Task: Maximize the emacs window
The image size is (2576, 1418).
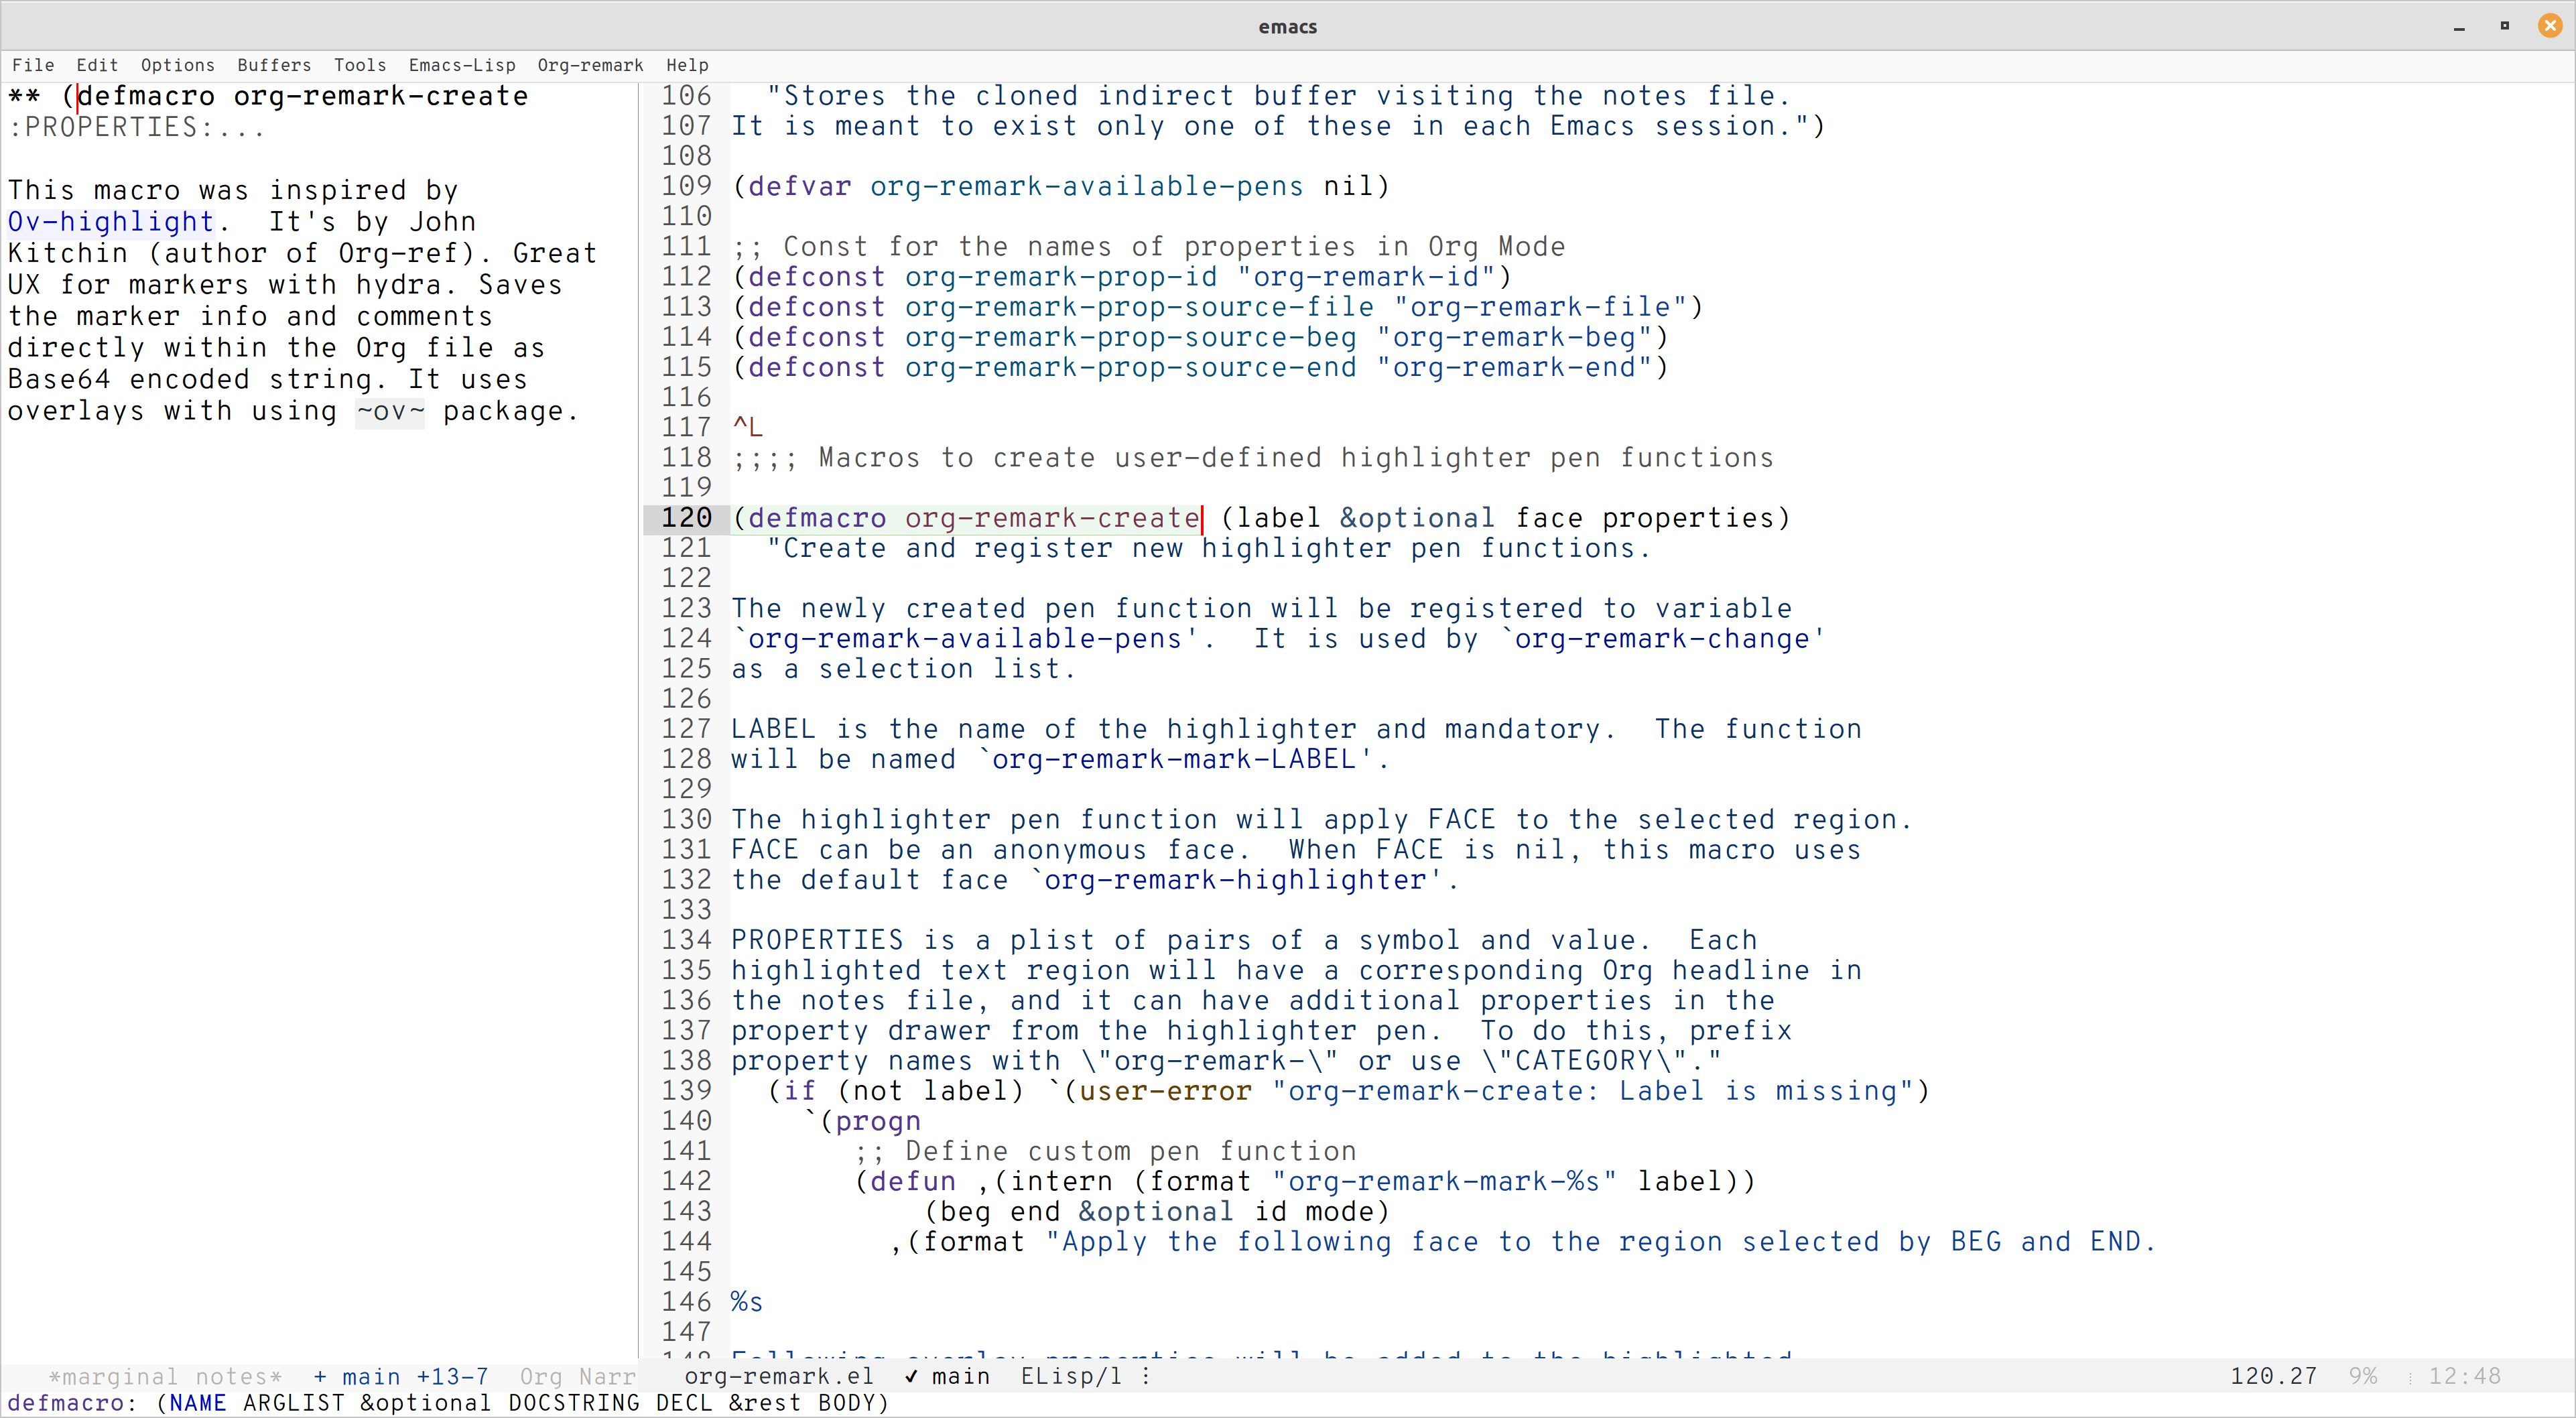Action: 2504,26
